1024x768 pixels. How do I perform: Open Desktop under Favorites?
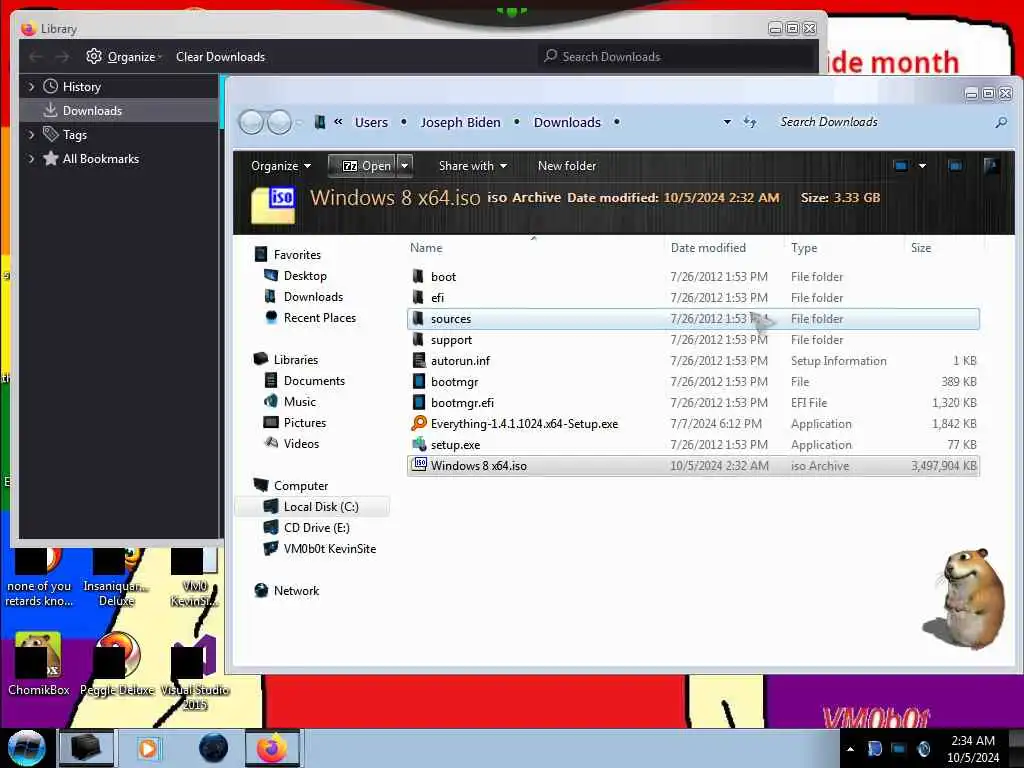[305, 276]
